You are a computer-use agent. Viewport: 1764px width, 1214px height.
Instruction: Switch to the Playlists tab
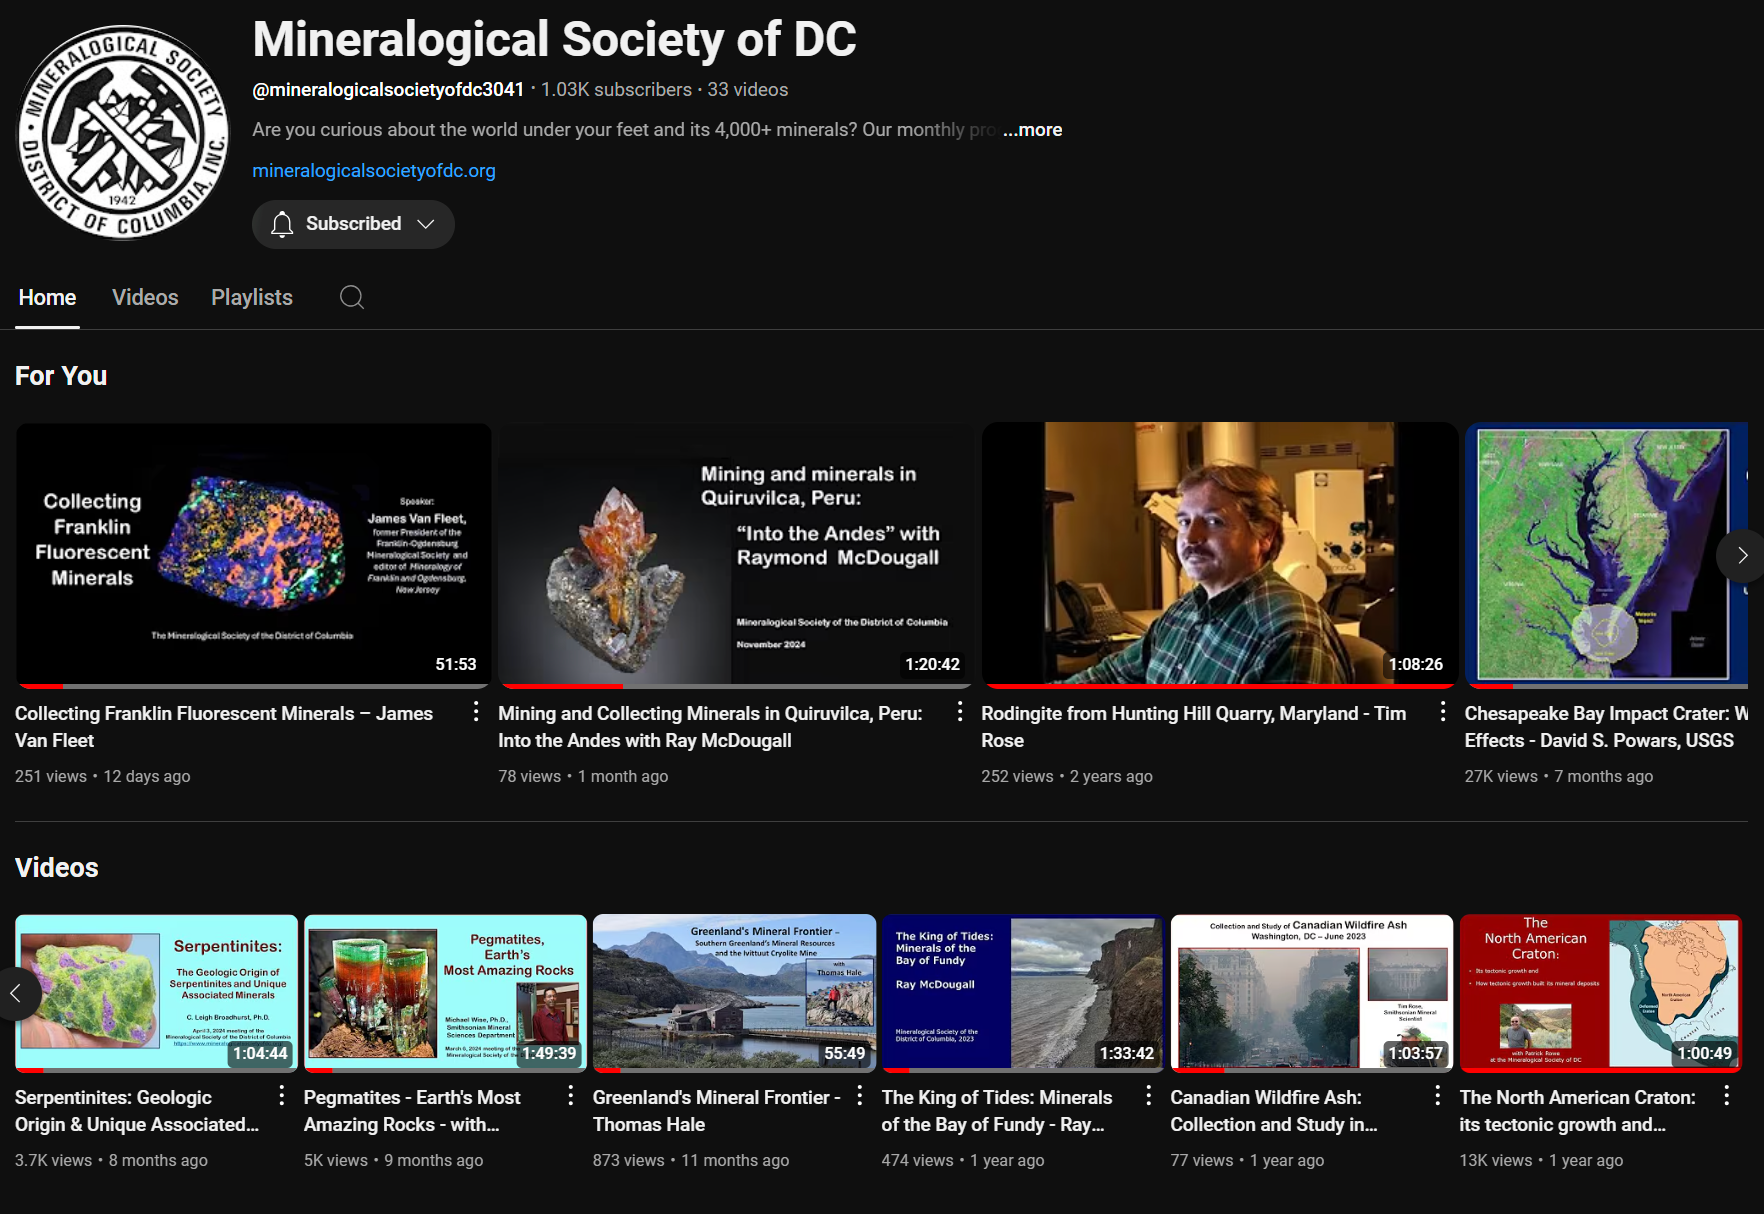pos(252,297)
